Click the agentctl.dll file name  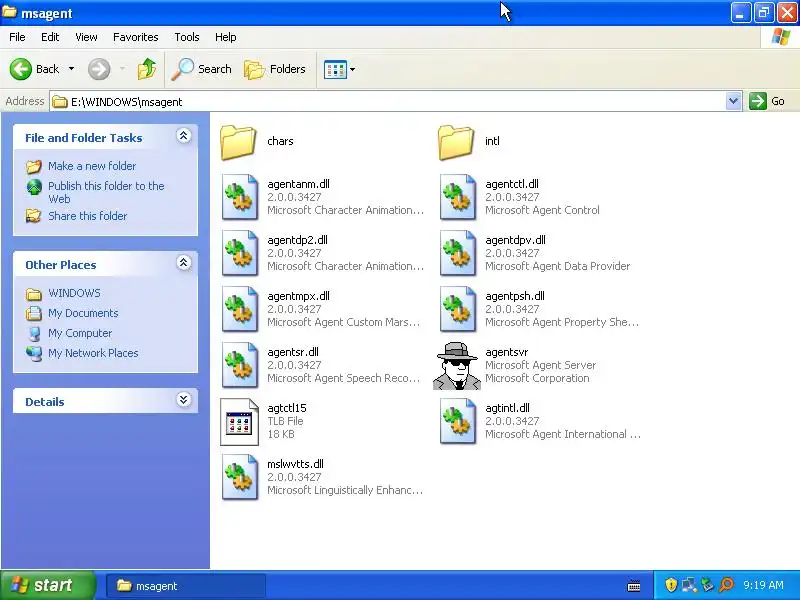(x=512, y=184)
